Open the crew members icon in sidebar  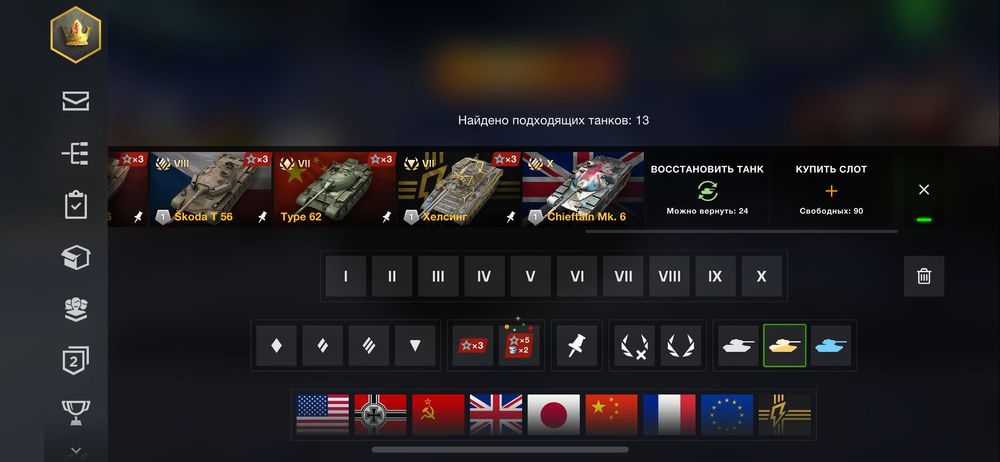[x=75, y=309]
